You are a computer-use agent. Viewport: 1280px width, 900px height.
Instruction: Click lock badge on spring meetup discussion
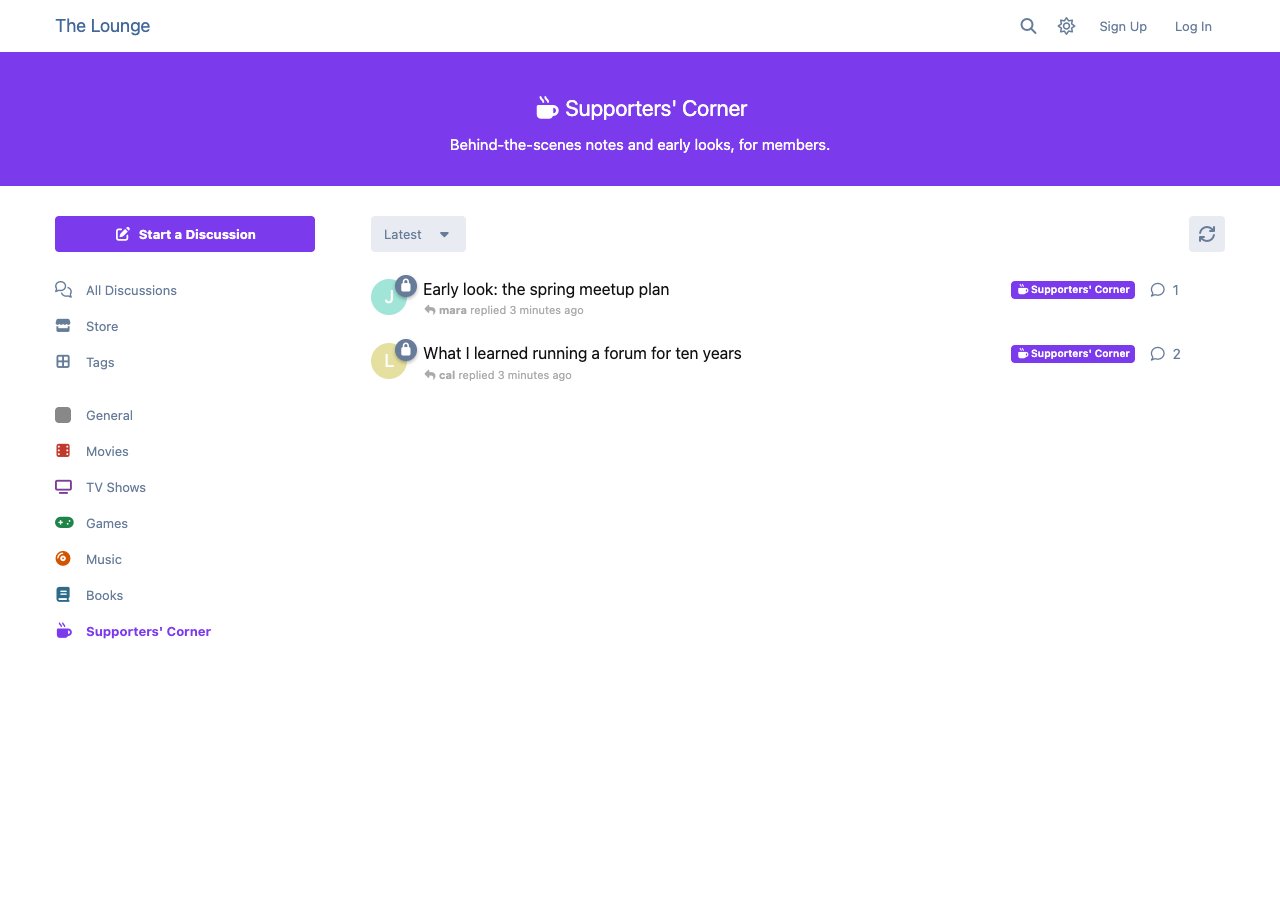[406, 286]
